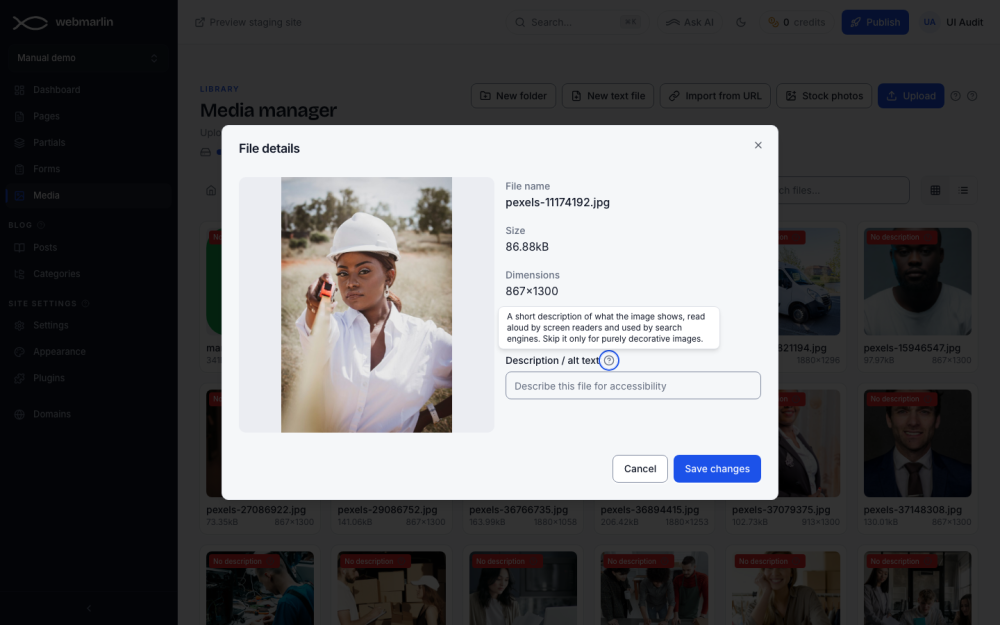Open Domains in the sidebar
1000x625 pixels.
point(88,414)
